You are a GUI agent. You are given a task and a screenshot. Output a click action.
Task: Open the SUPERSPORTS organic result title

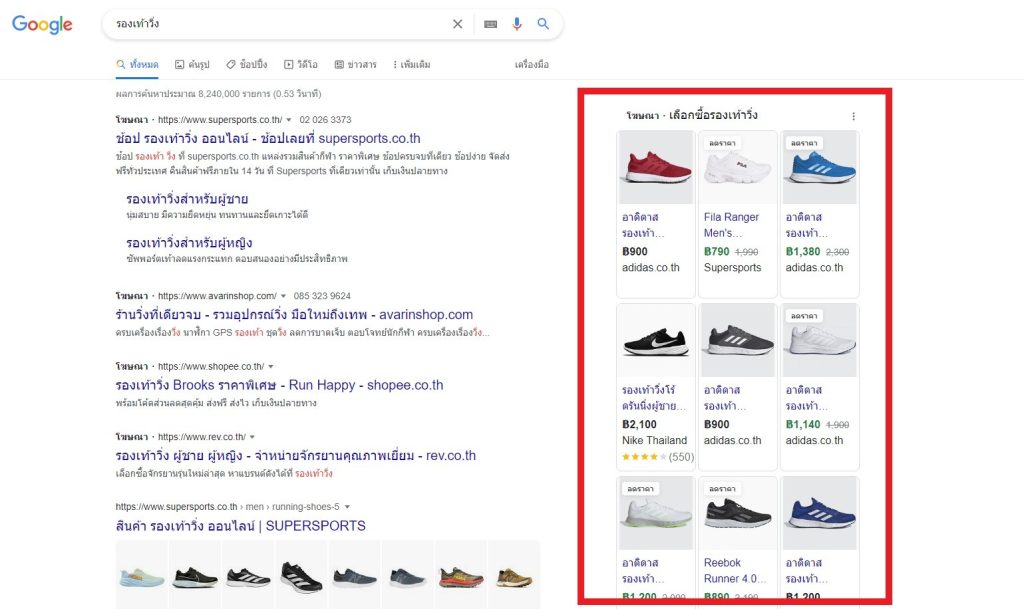click(240, 526)
